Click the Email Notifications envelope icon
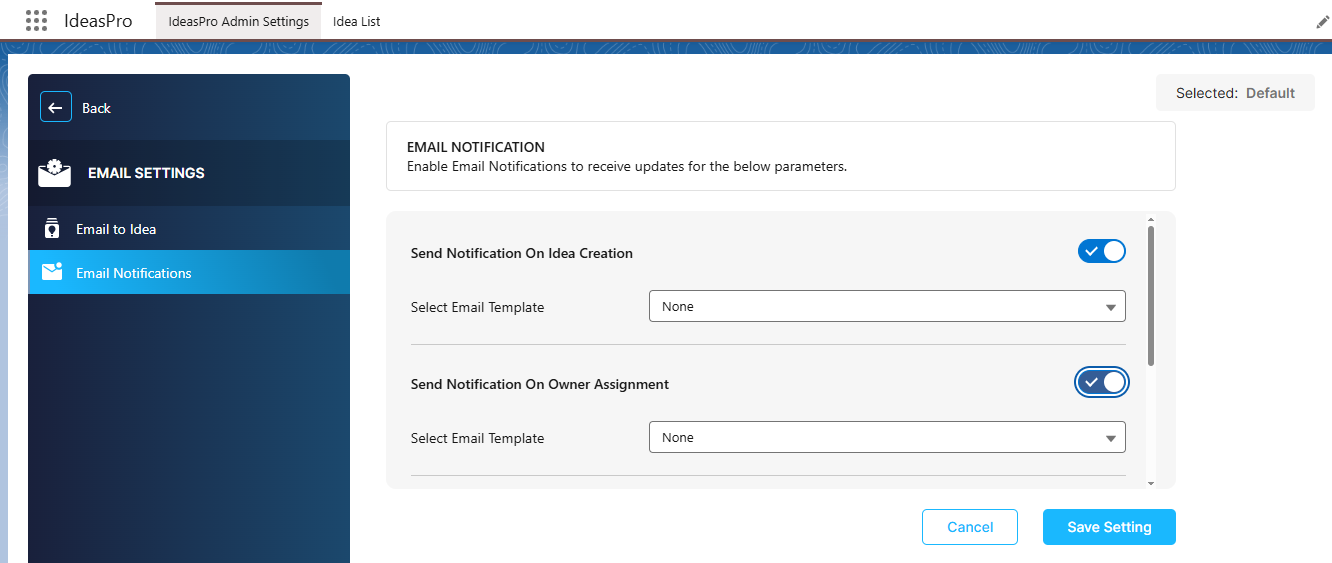 52,272
